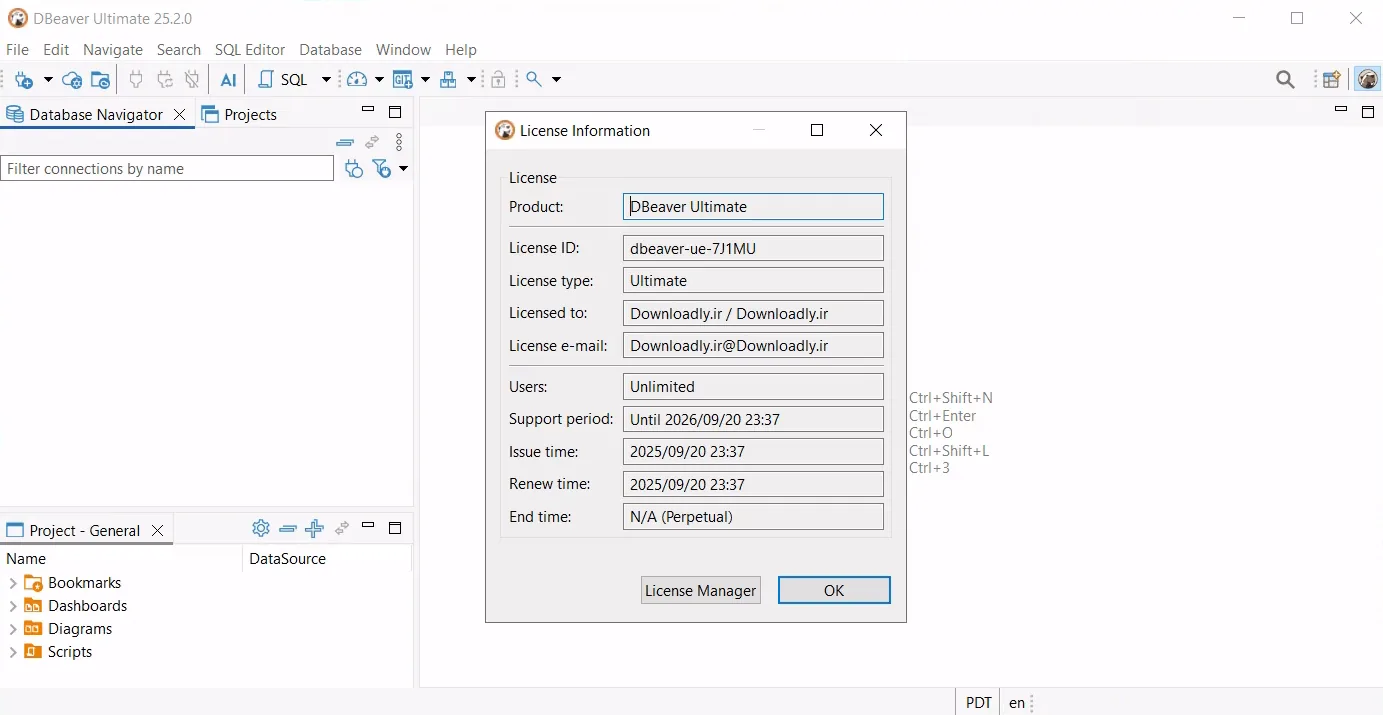1383x715 pixels.
Task: Click the stacked blocks icon in toolbar
Action: tap(449, 80)
